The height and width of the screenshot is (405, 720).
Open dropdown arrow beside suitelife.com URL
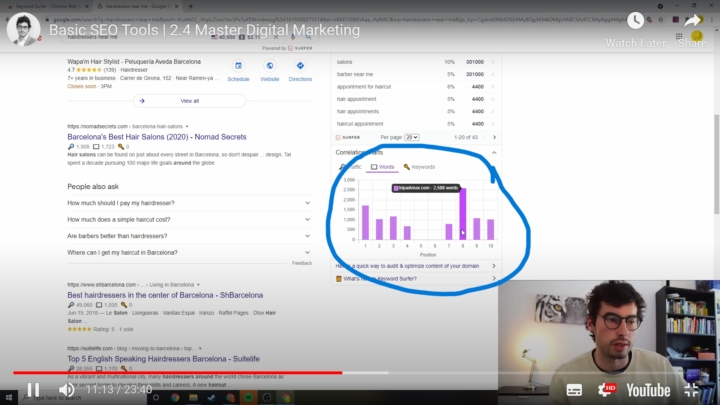point(200,349)
